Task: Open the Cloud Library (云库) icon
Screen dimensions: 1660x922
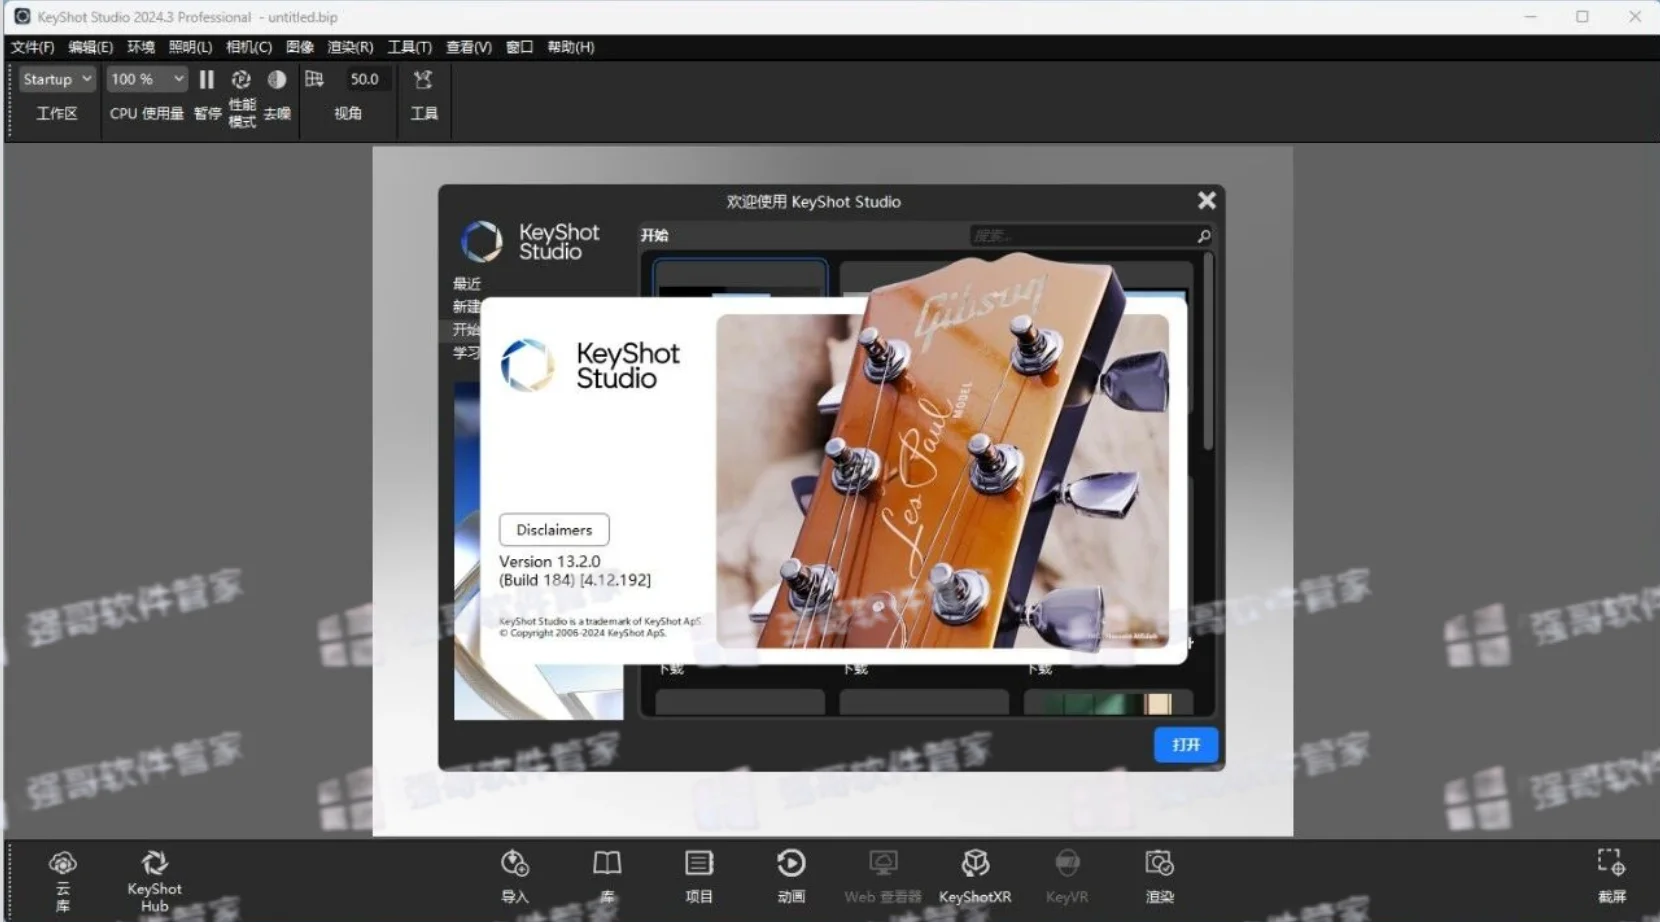Action: pyautogui.click(x=63, y=863)
